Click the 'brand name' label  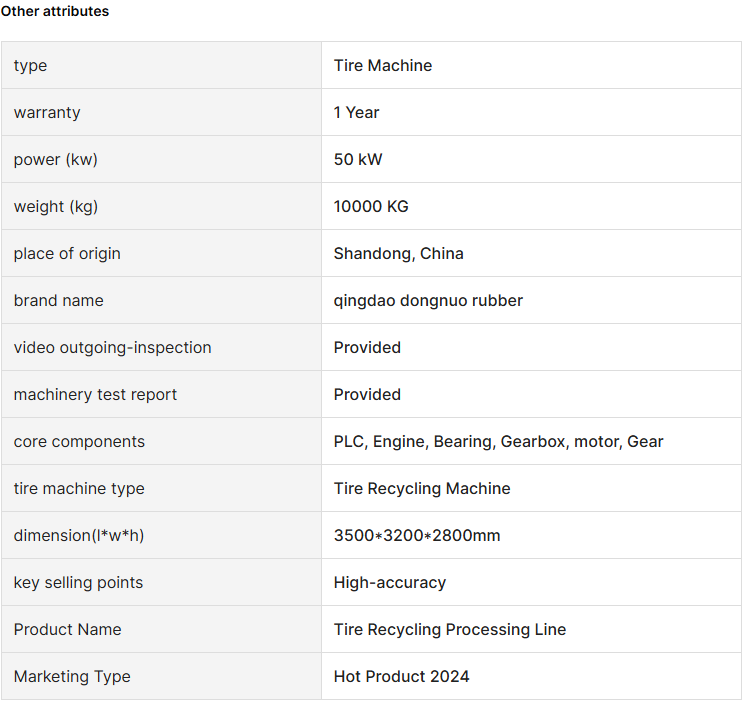[x=59, y=300]
